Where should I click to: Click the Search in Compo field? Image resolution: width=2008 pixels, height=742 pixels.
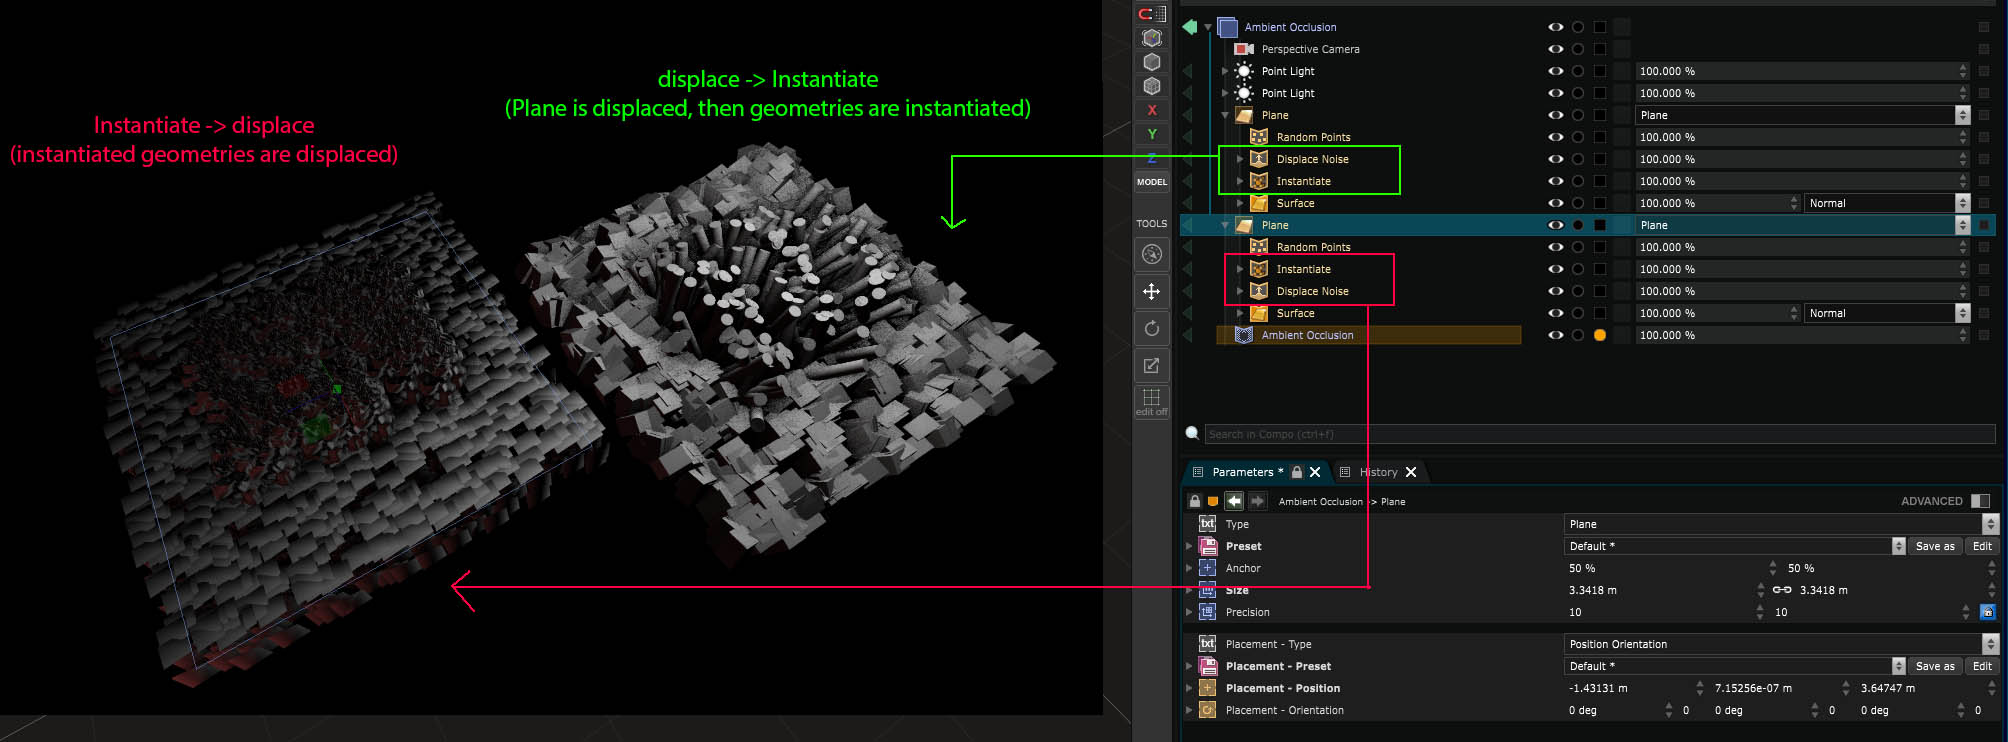tap(1598, 434)
